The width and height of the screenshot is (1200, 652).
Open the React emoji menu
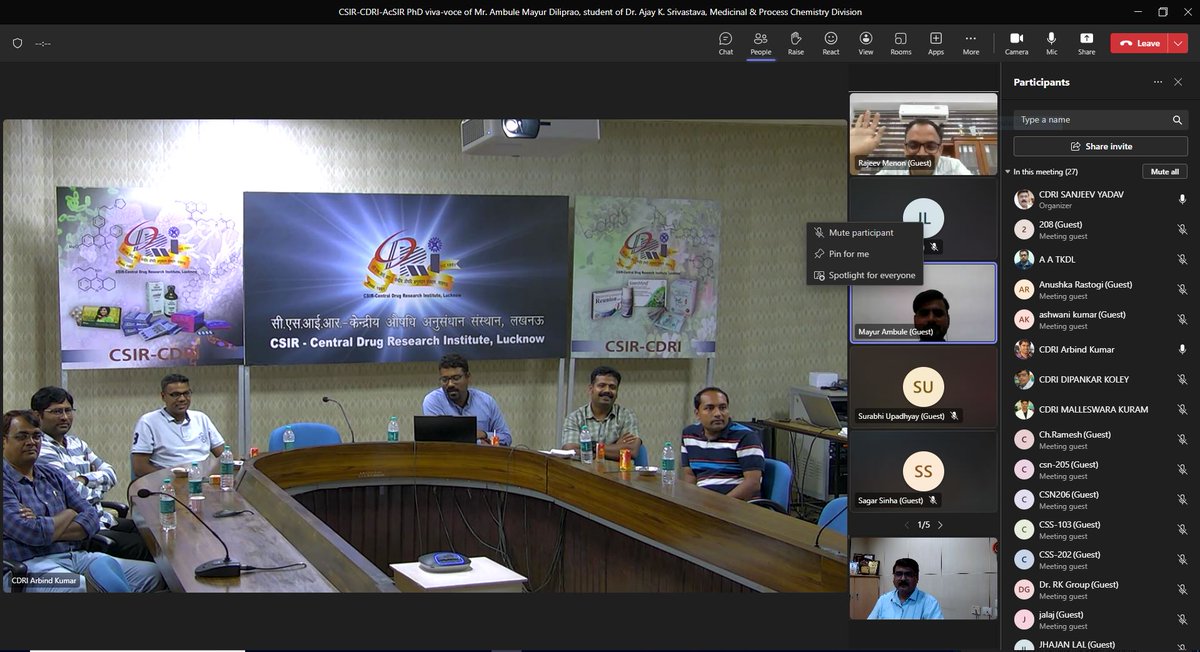coord(831,43)
